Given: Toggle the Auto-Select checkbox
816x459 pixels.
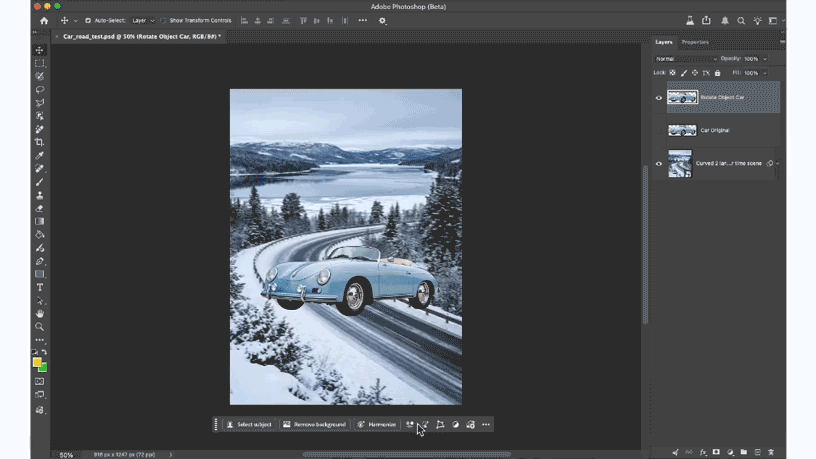Looking at the screenshot, I should click(x=88, y=20).
